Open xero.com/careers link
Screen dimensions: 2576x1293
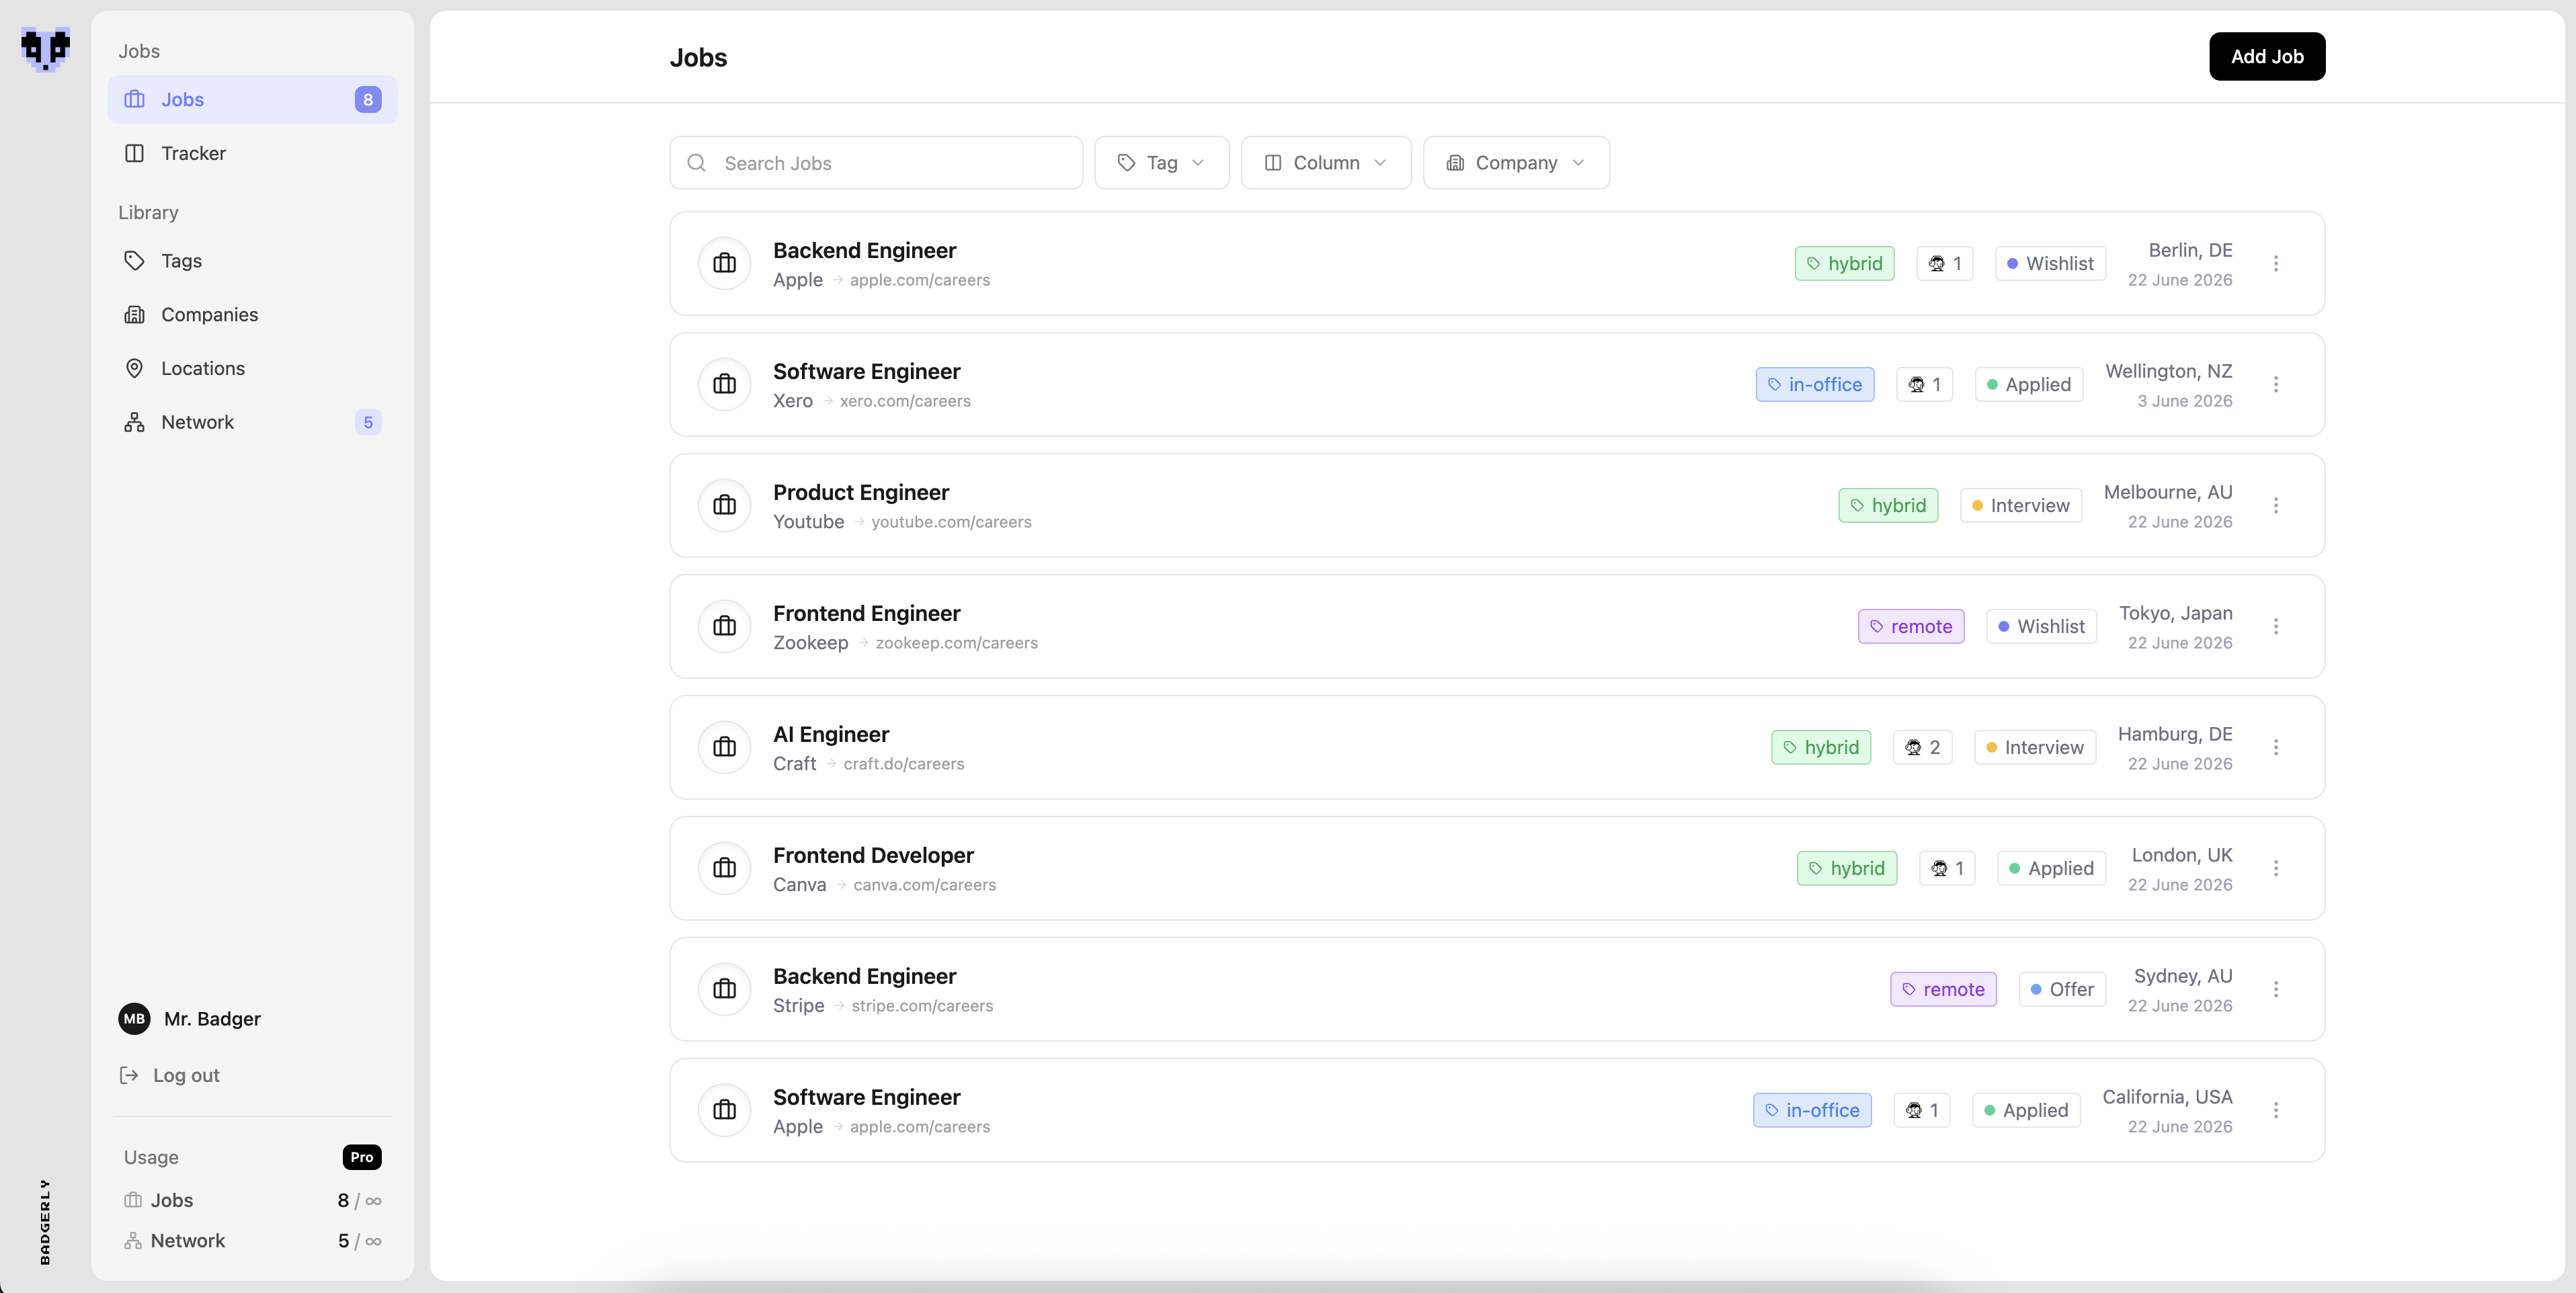(905, 401)
